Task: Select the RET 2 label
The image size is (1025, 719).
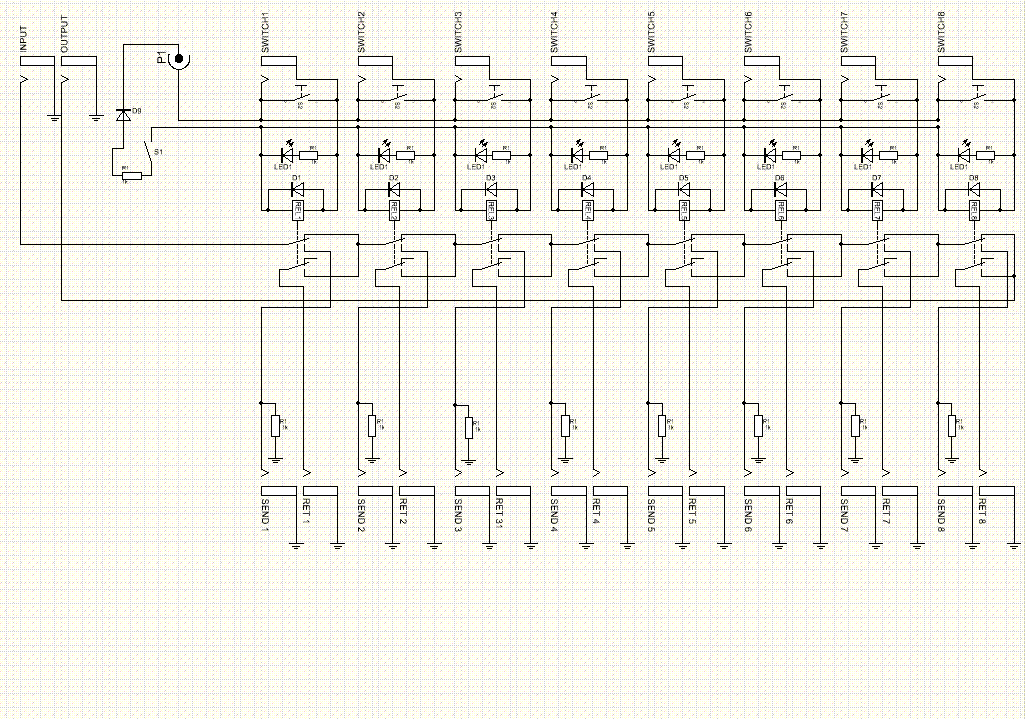Action: (402, 512)
